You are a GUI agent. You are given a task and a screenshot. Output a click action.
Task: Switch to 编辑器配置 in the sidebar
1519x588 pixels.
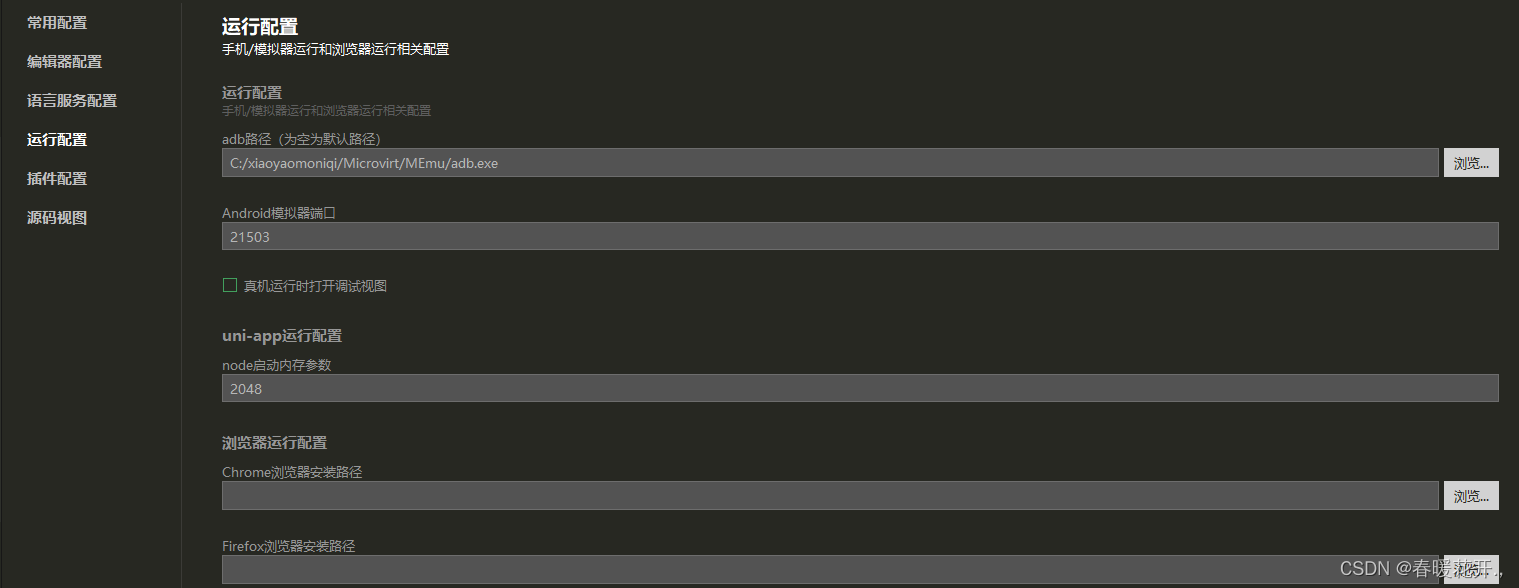[x=64, y=61]
